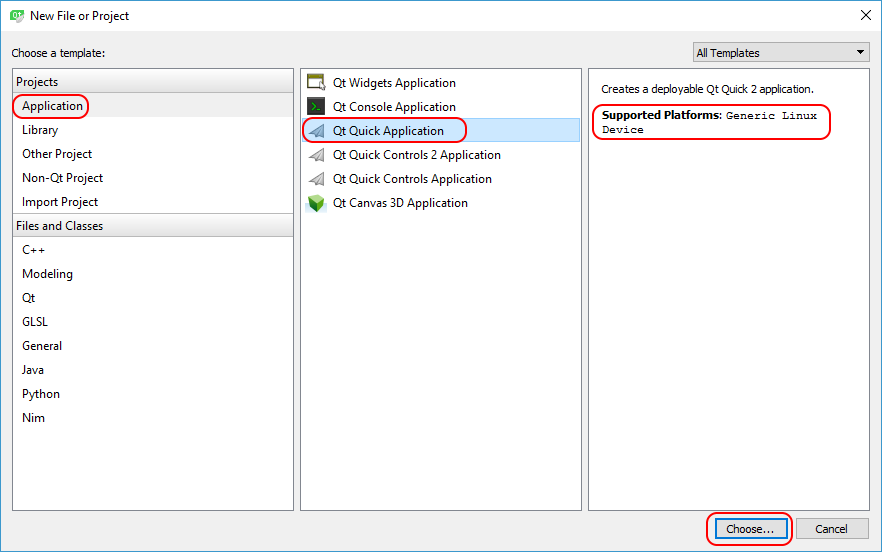The width and height of the screenshot is (882, 552).
Task: Select Python under Files and Classes
Action: tap(41, 394)
